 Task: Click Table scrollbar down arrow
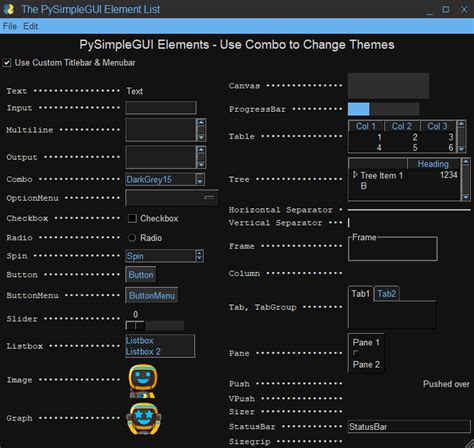click(461, 149)
